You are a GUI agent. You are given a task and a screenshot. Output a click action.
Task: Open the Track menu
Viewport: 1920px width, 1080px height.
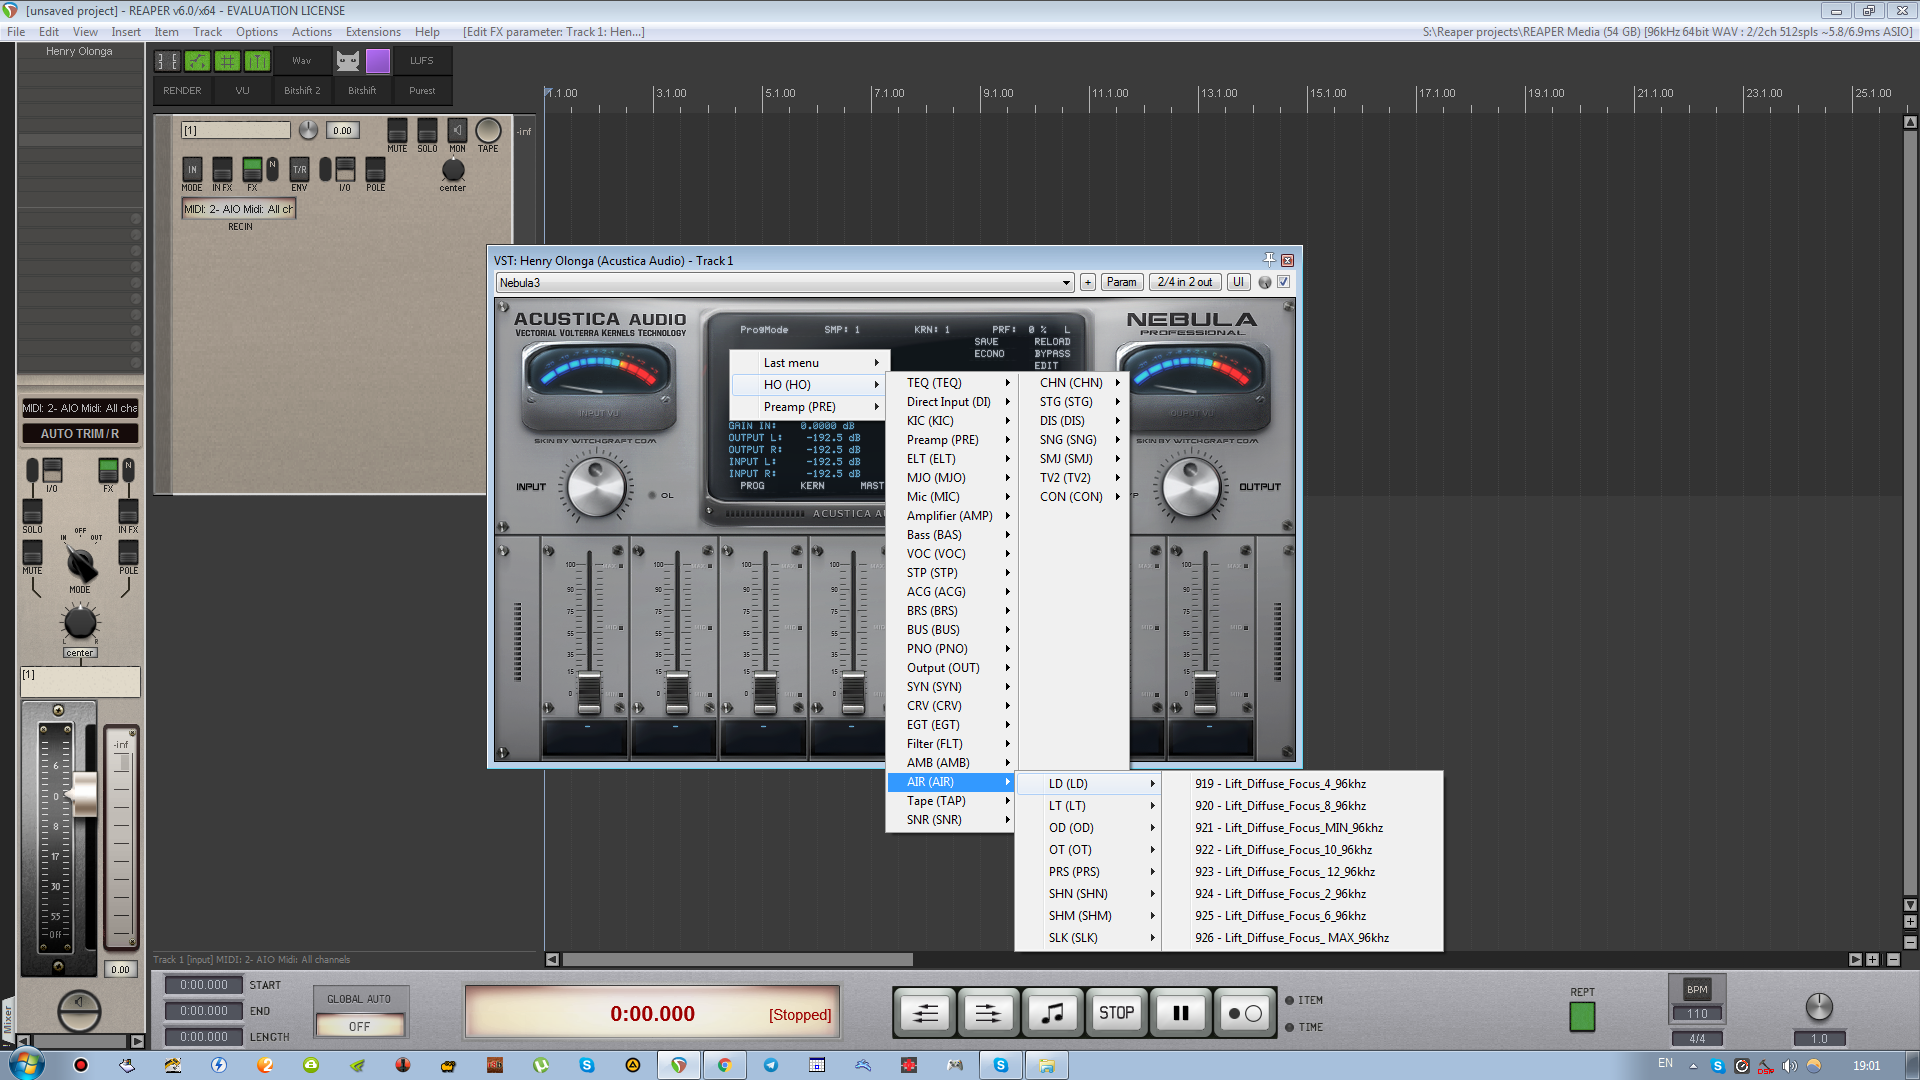tap(207, 32)
